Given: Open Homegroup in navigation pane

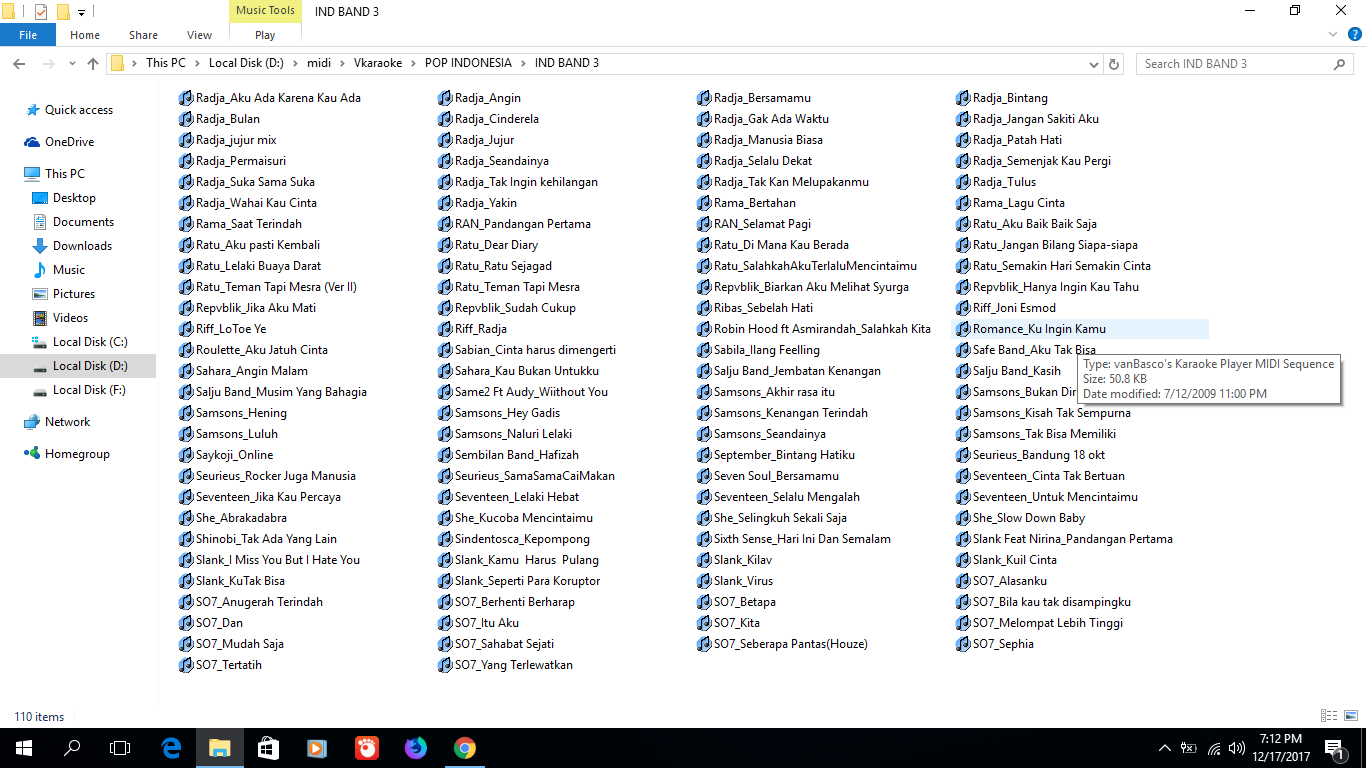Looking at the screenshot, I should (77, 454).
